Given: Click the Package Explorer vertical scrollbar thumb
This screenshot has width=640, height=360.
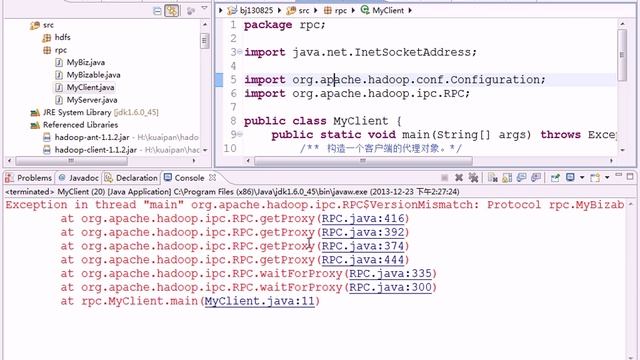Looking at the screenshot, I should [204, 40].
